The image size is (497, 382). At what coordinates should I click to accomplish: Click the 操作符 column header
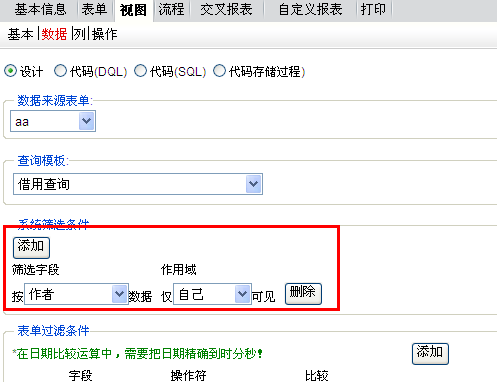(188, 376)
